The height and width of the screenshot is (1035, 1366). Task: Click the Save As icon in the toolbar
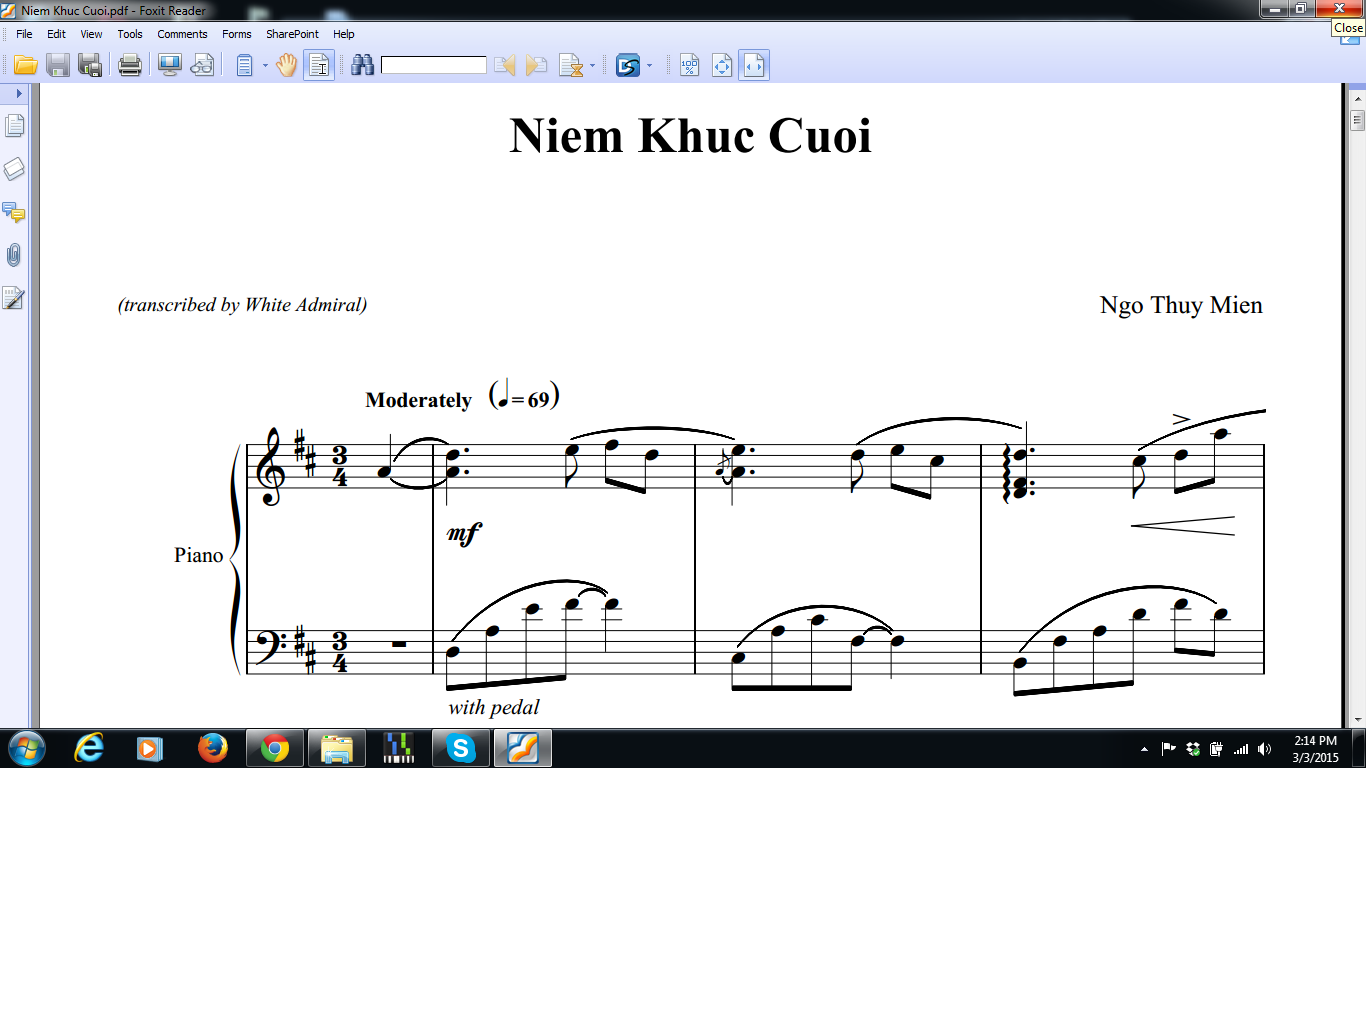(x=91, y=66)
